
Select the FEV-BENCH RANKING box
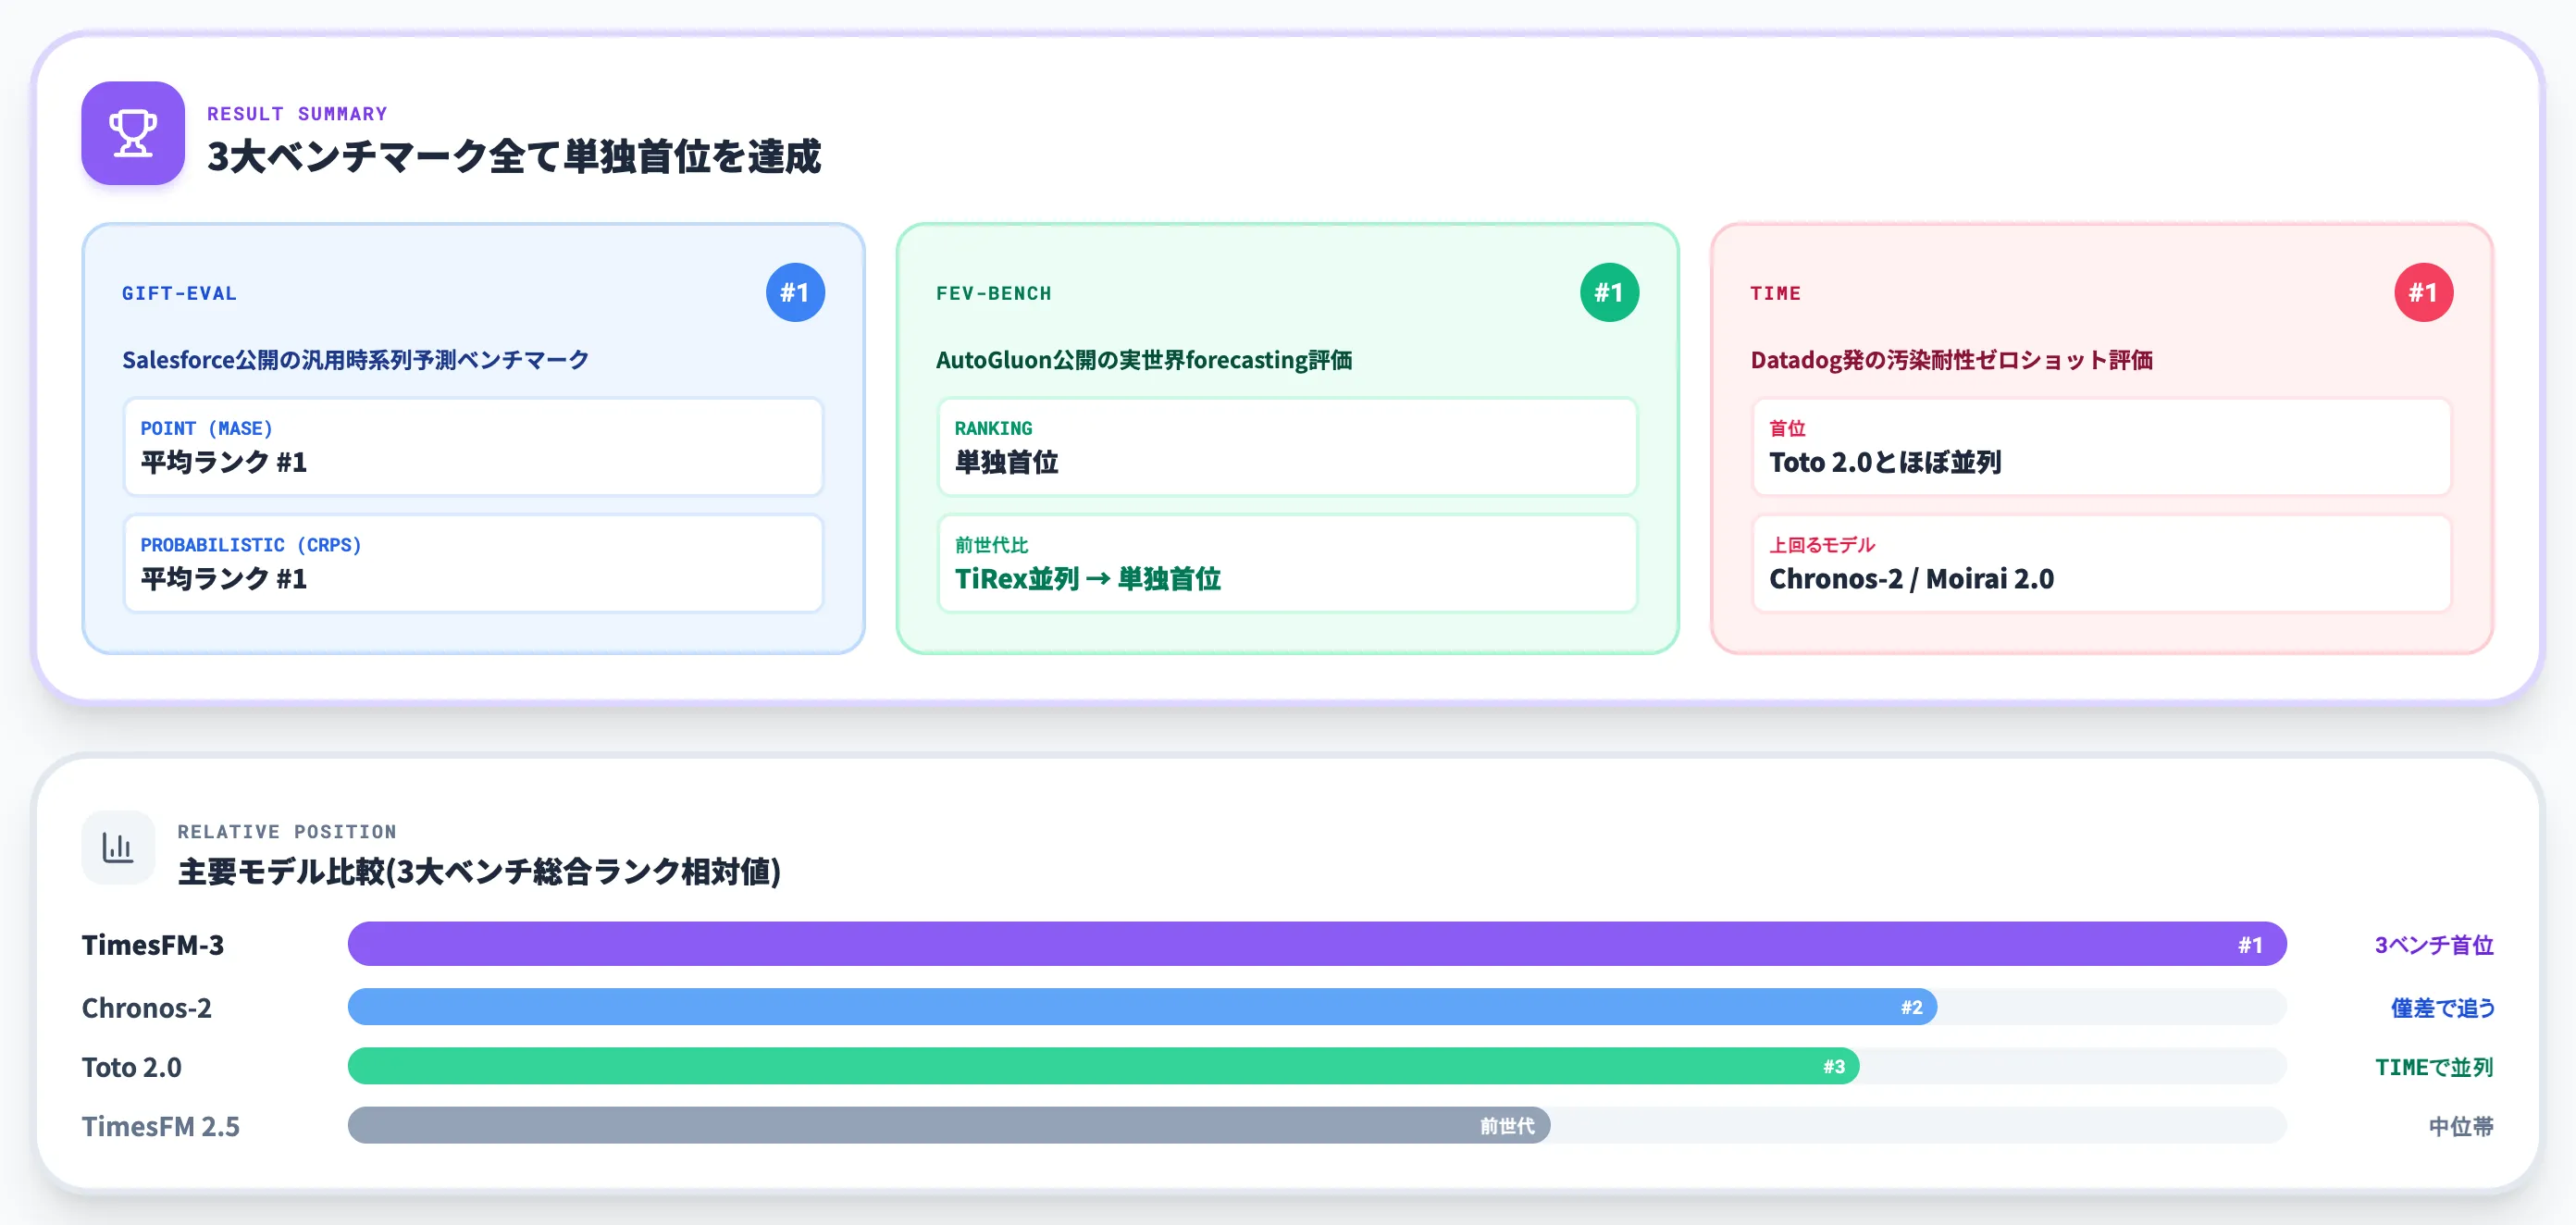click(1287, 446)
